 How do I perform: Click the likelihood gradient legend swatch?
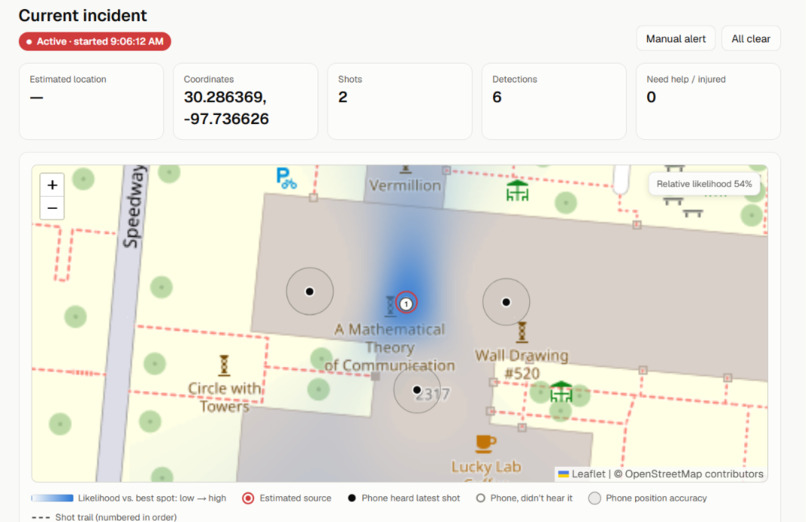pyautogui.click(x=52, y=498)
